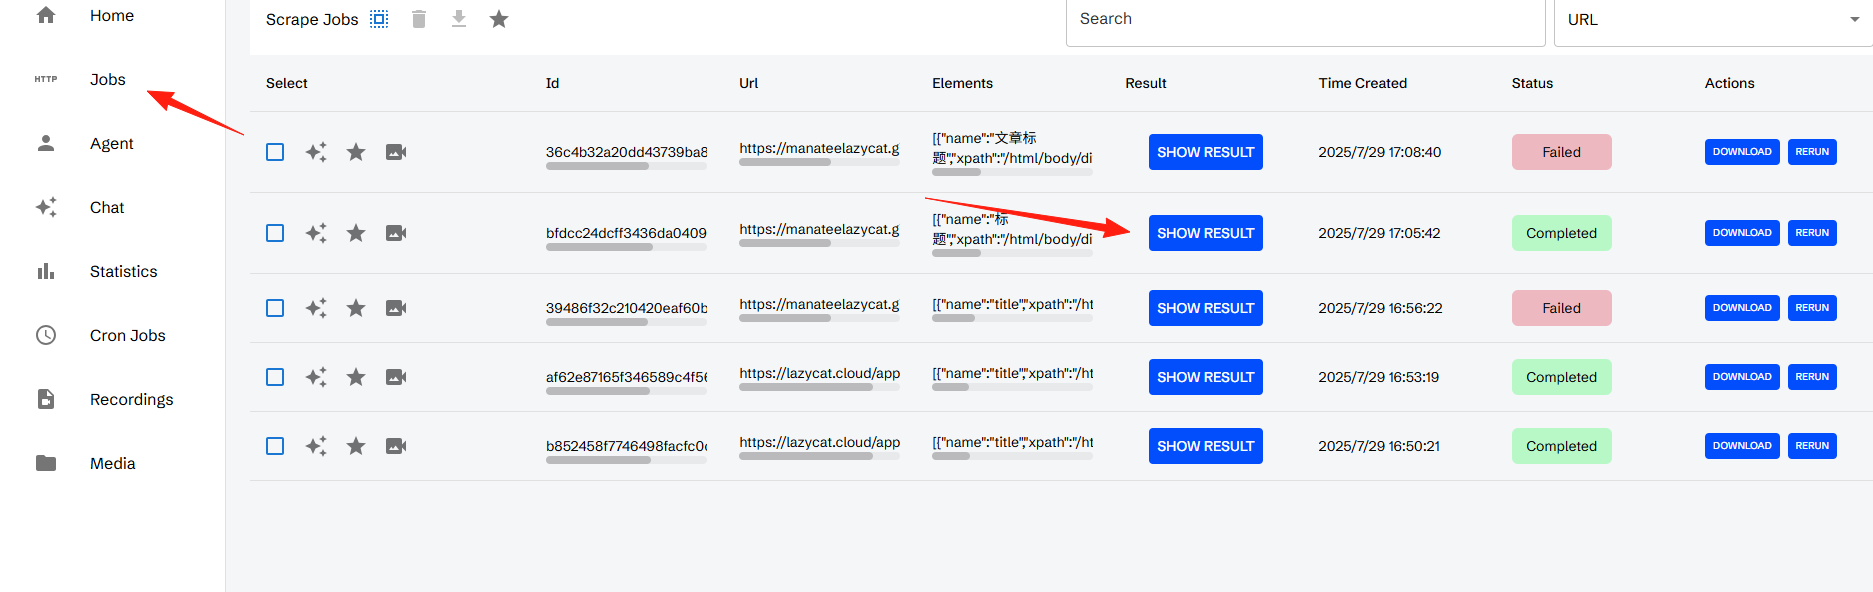
Task: Tick checkbox for job 36c4b32a20dd43739ba8
Action: click(275, 152)
